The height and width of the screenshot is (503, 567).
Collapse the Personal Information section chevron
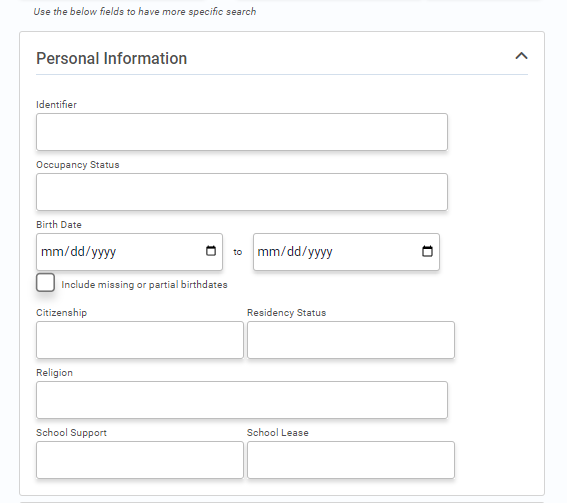[521, 56]
